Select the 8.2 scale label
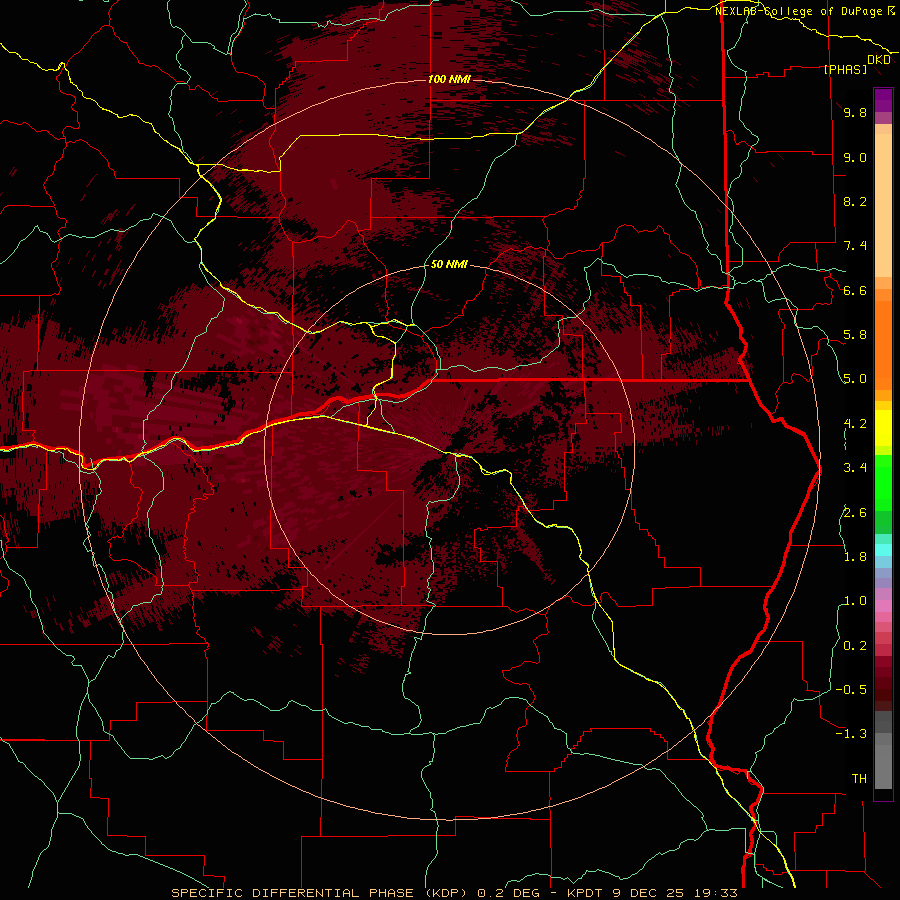The width and height of the screenshot is (900, 900). tap(855, 202)
